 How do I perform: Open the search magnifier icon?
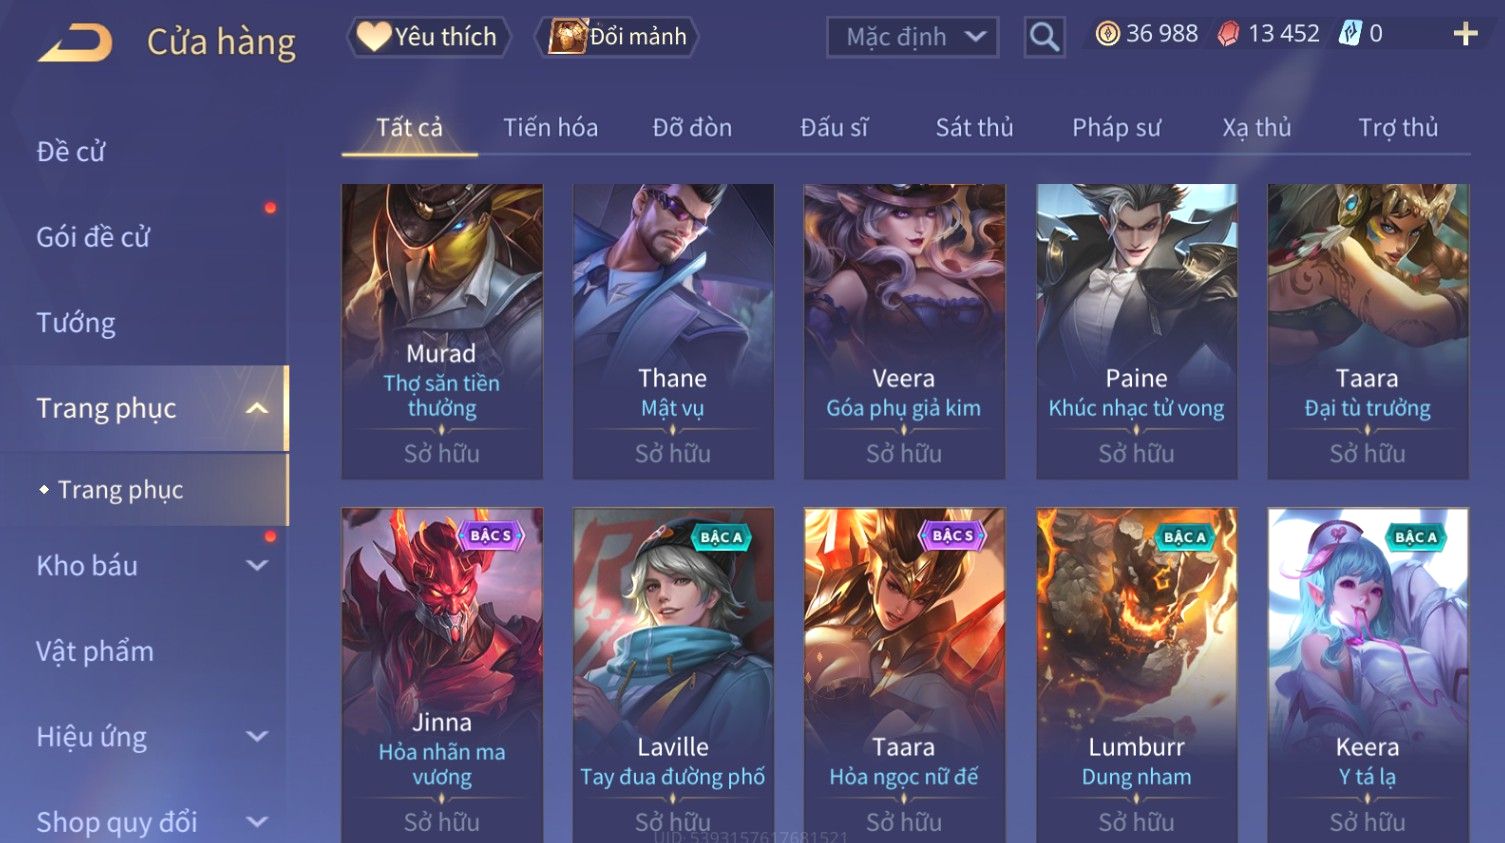pyautogui.click(x=1044, y=37)
